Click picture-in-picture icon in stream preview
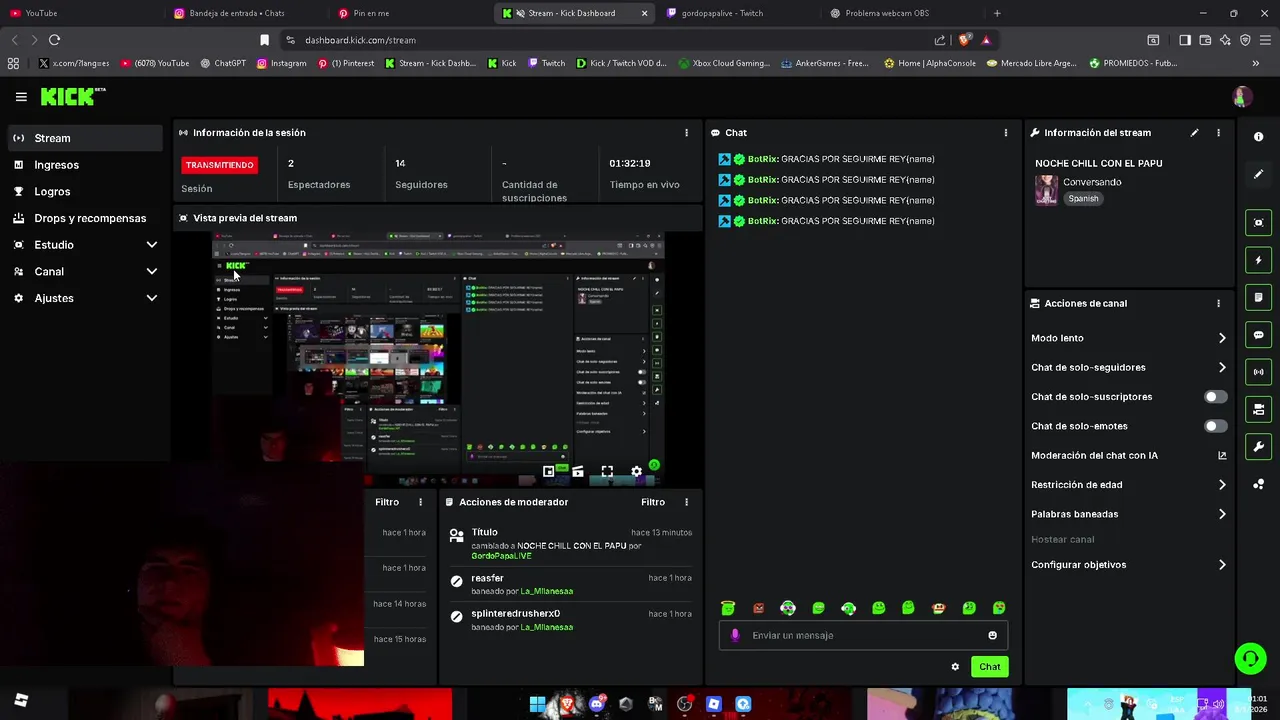This screenshot has height=720, width=1280. pyautogui.click(x=548, y=471)
